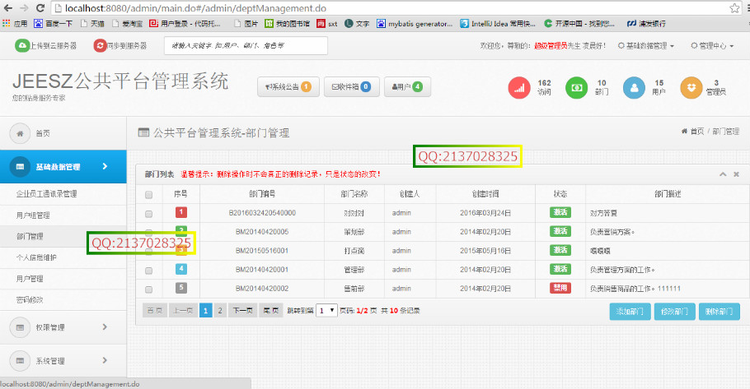Screen dimensions: 750x389
Task: Open the IntelliJ Idea bookmark
Action: (497, 23)
